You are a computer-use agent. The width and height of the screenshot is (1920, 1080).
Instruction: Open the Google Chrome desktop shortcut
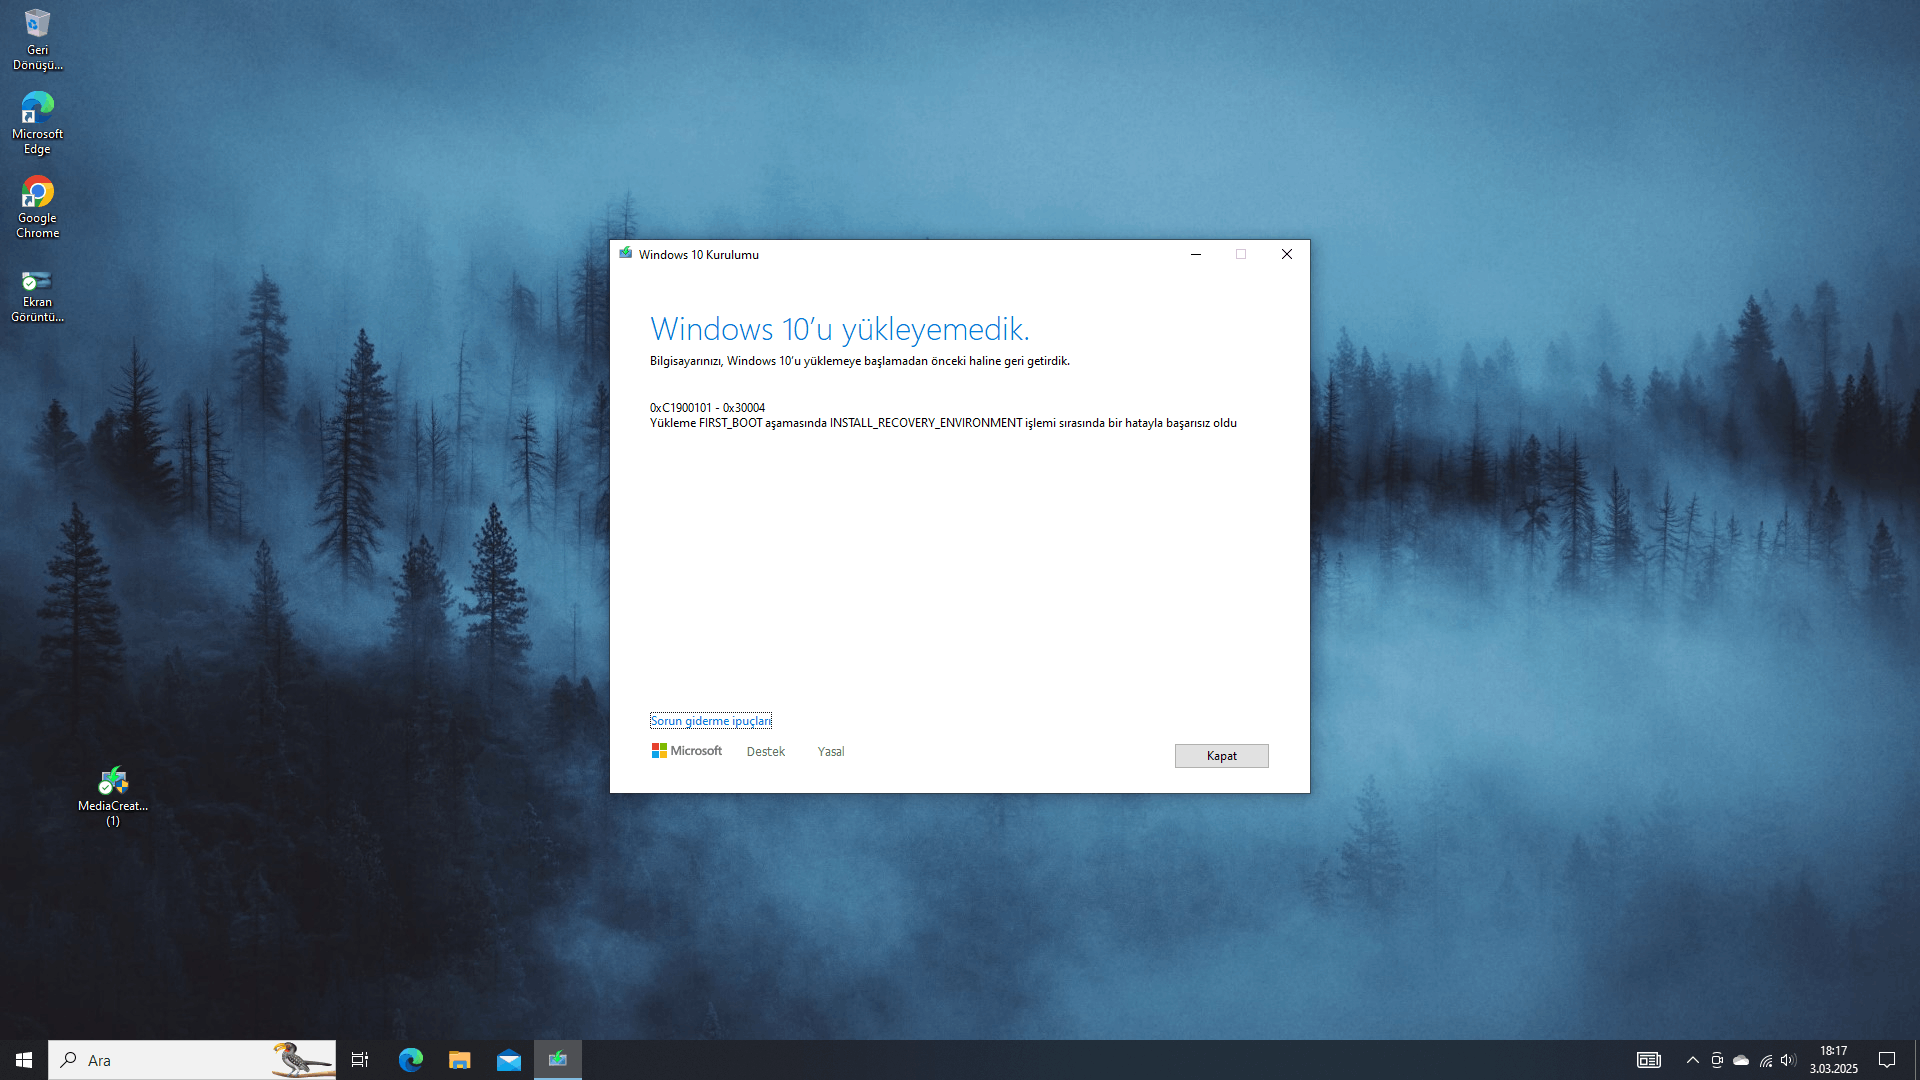(37, 206)
